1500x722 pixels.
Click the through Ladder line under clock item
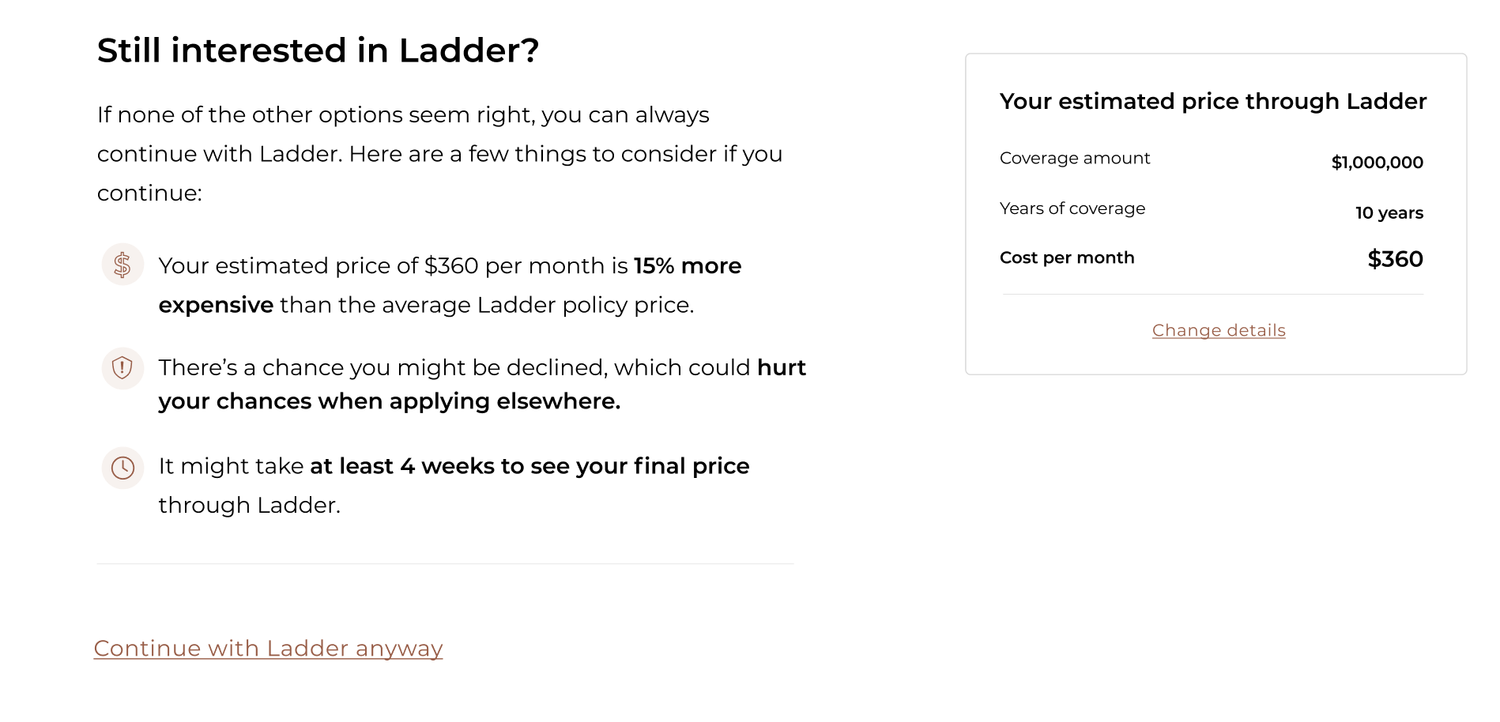249,505
